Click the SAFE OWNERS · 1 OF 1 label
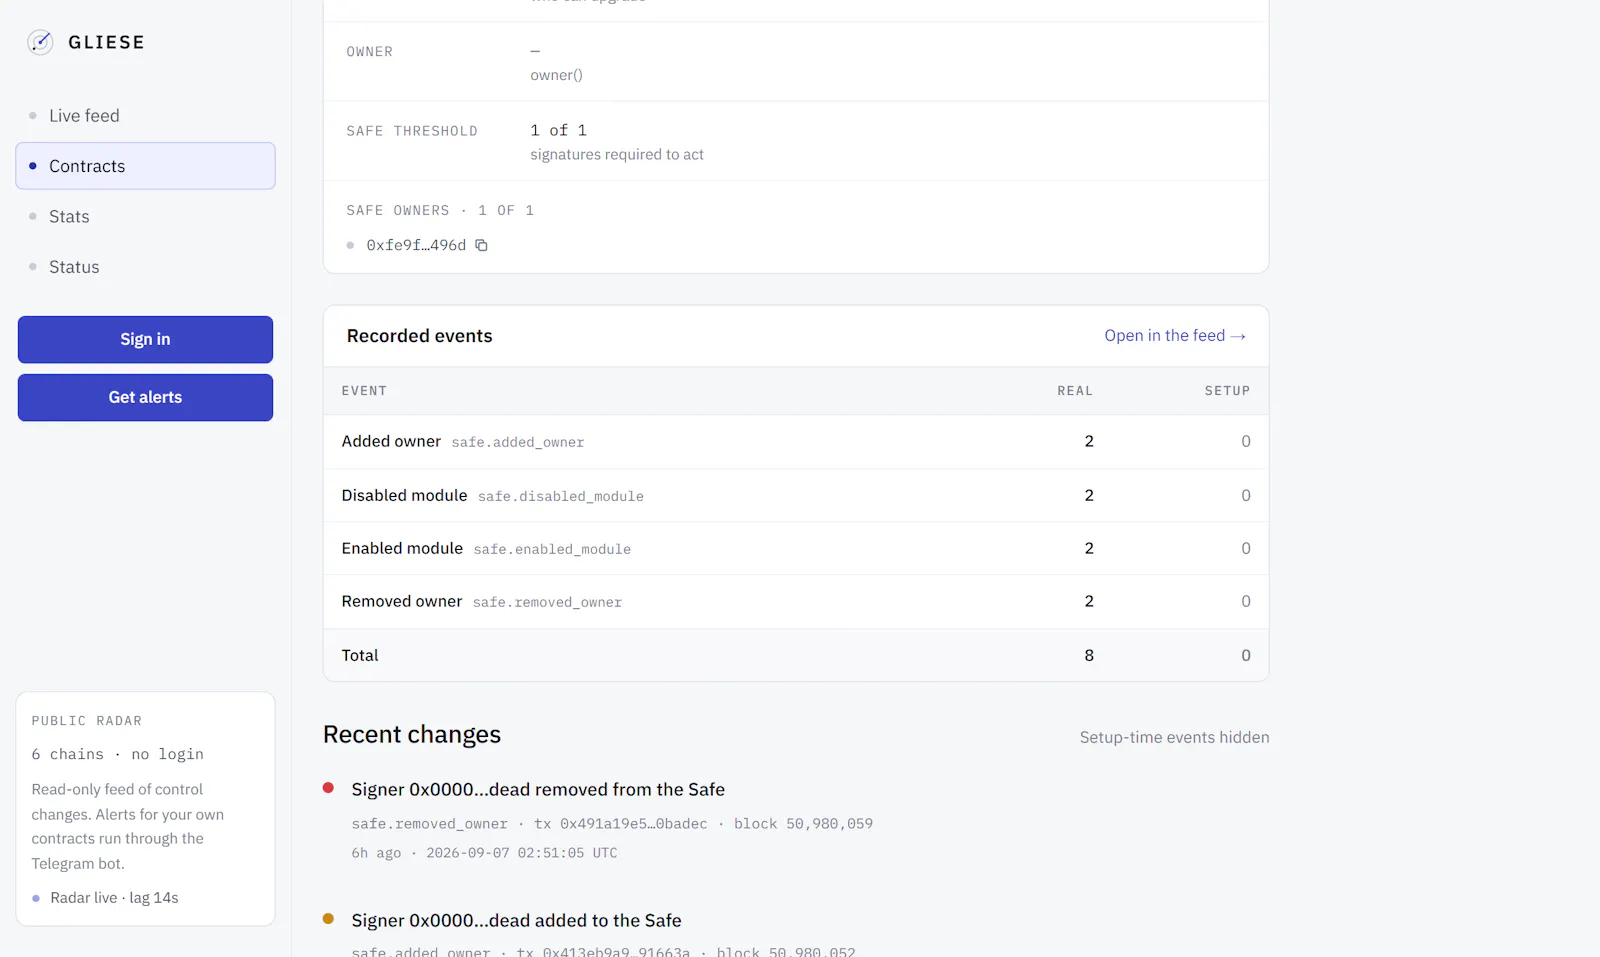Viewport: 1600px width, 957px height. (440, 210)
